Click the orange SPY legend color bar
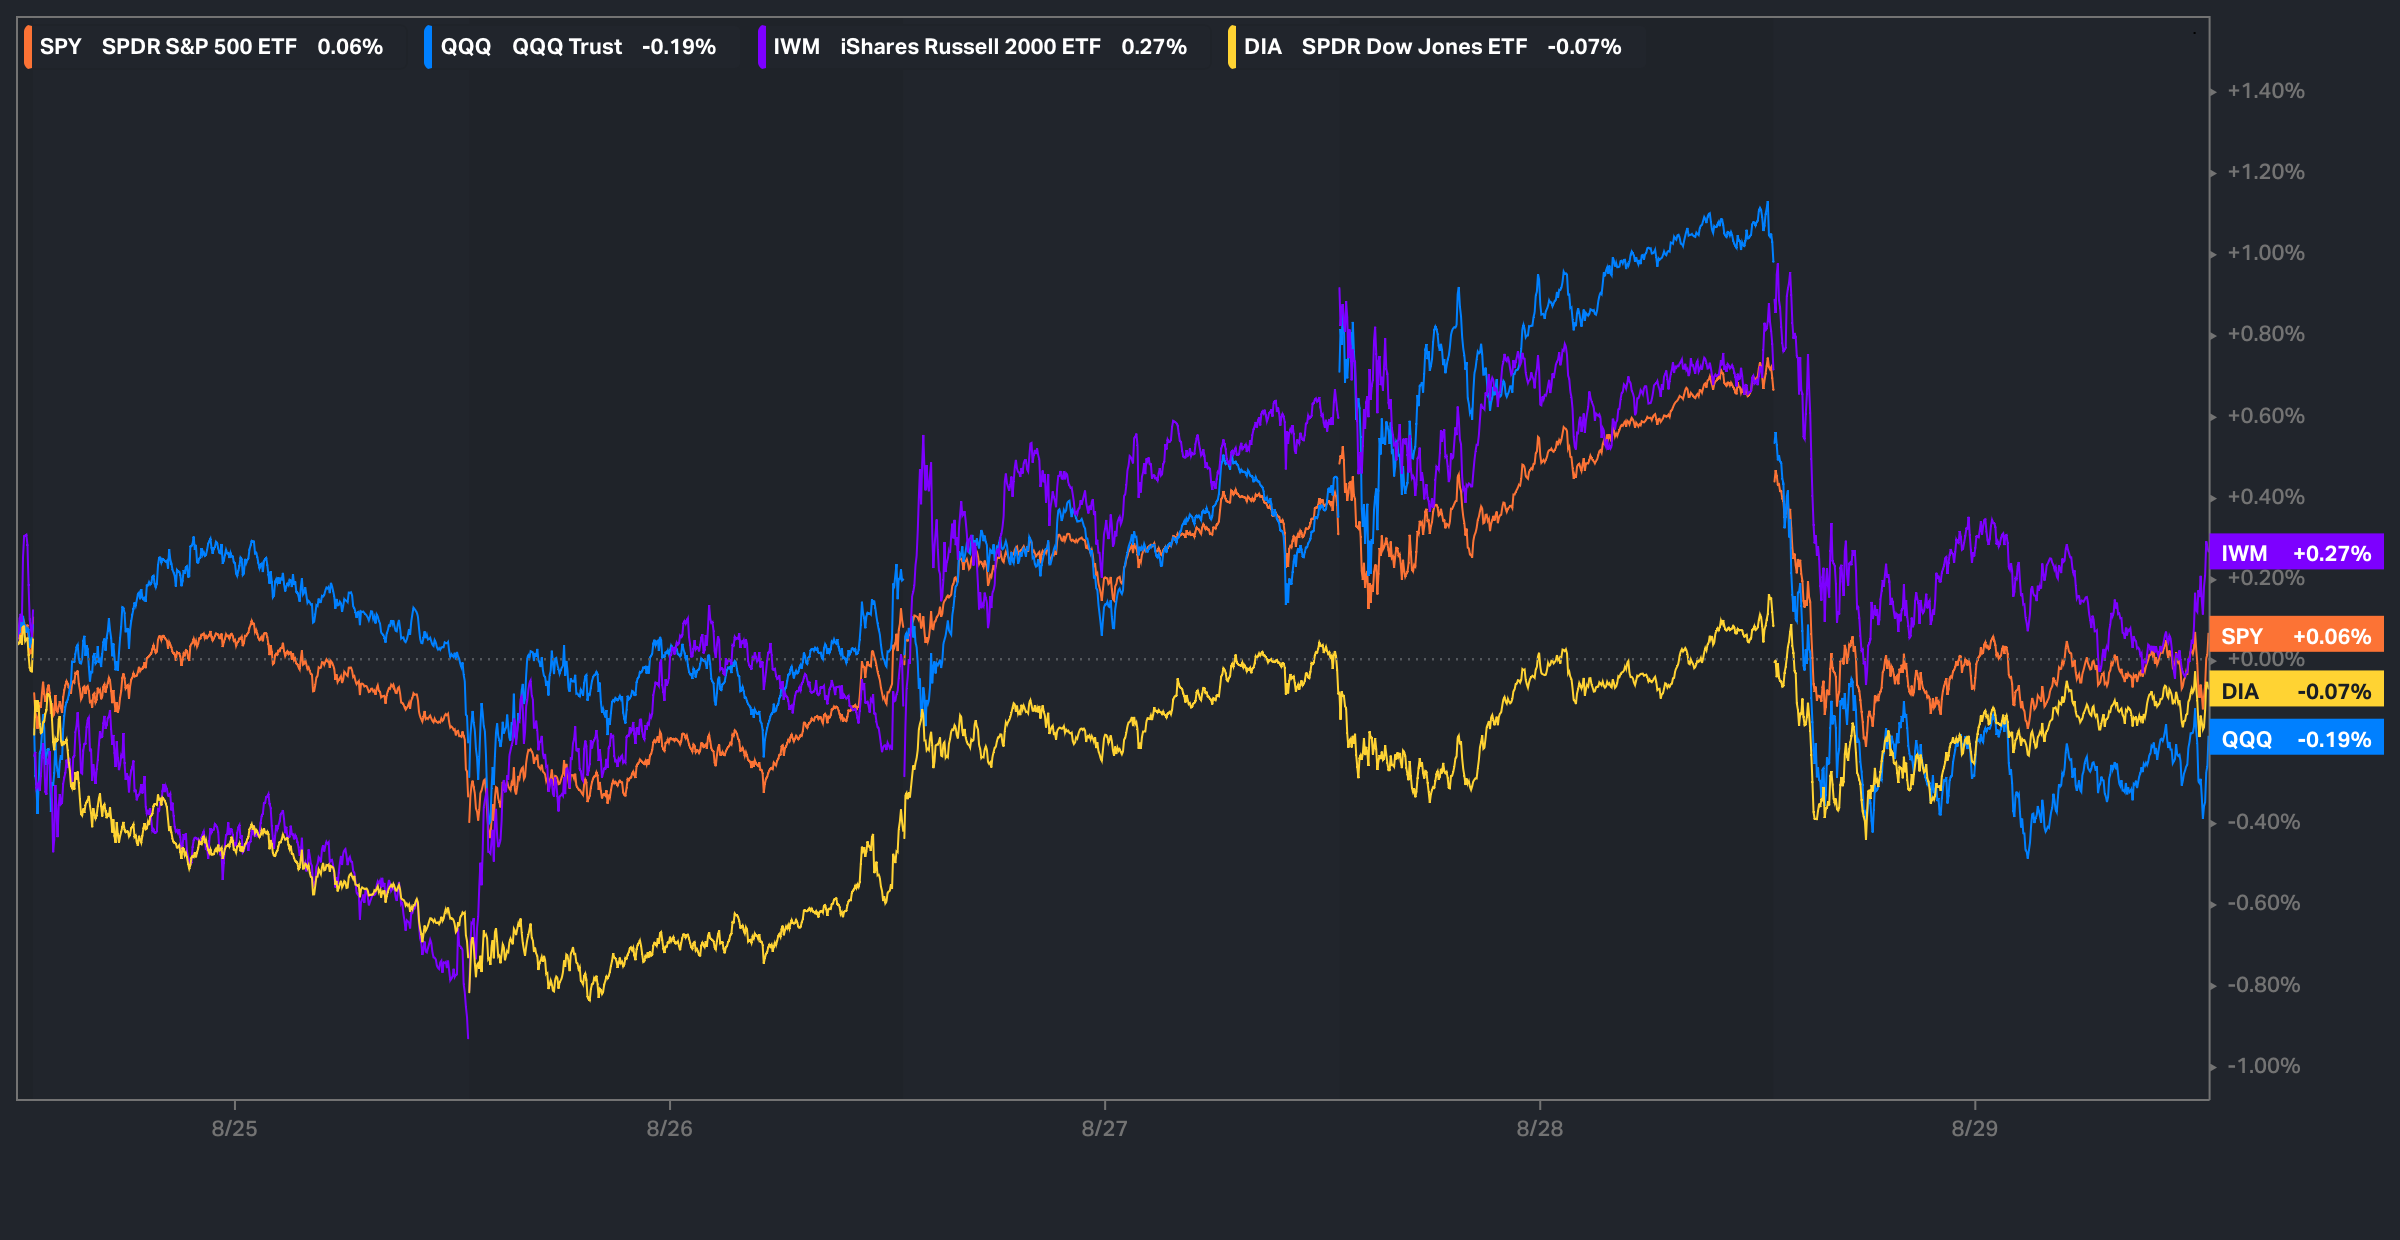 pyautogui.click(x=28, y=47)
